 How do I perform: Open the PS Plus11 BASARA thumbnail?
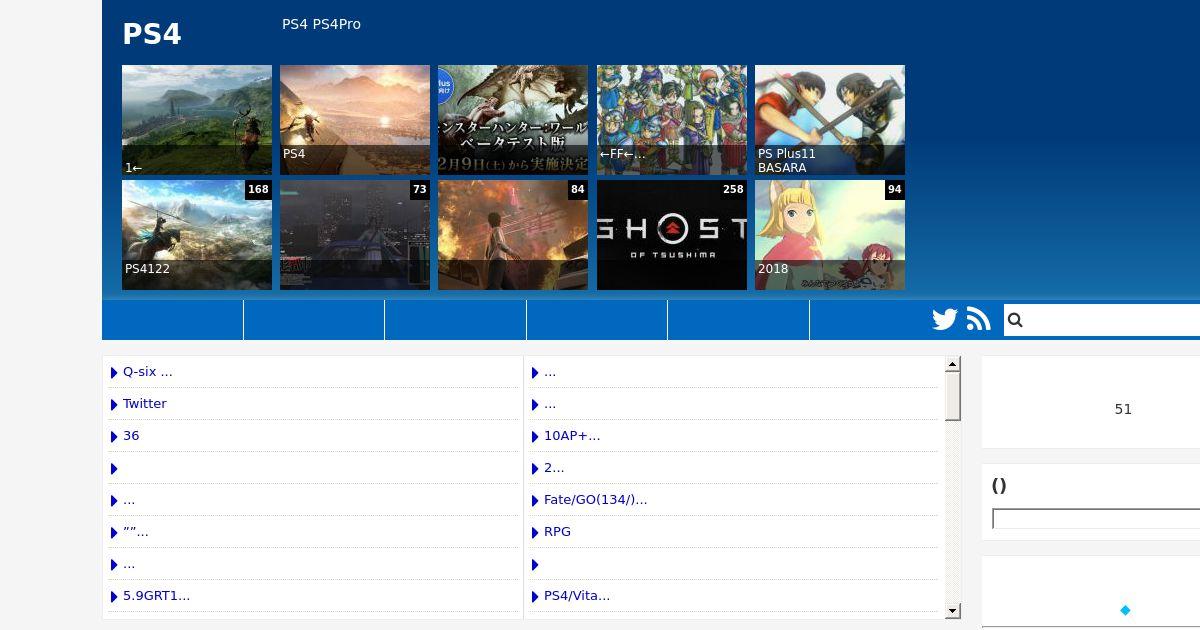click(x=830, y=120)
